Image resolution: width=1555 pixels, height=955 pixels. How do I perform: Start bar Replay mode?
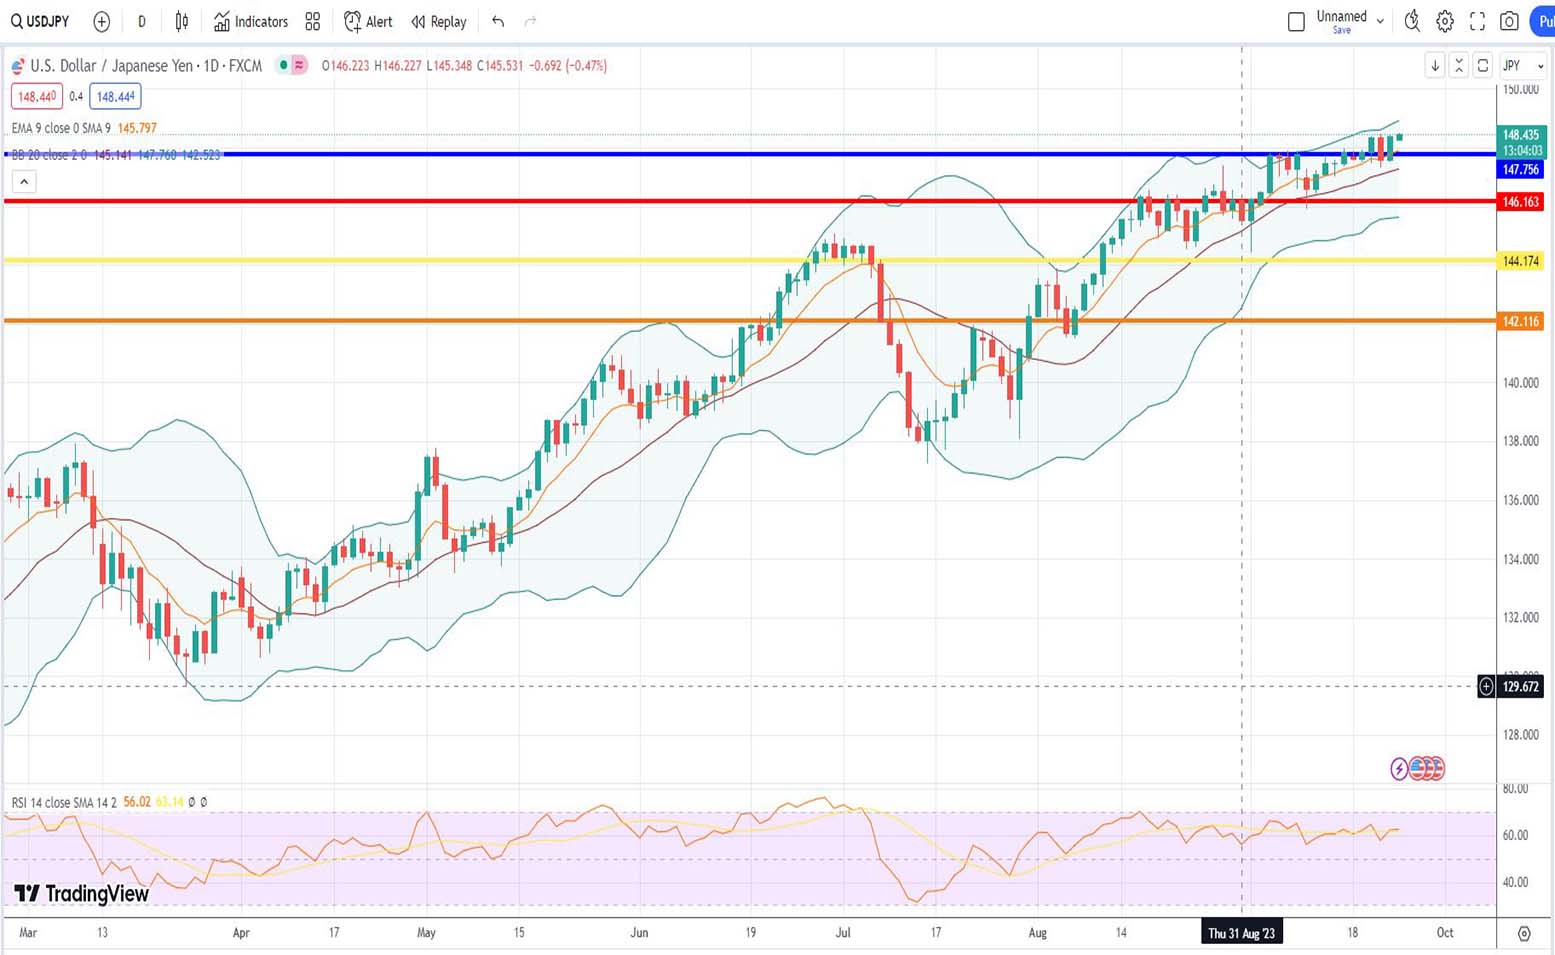439,21
